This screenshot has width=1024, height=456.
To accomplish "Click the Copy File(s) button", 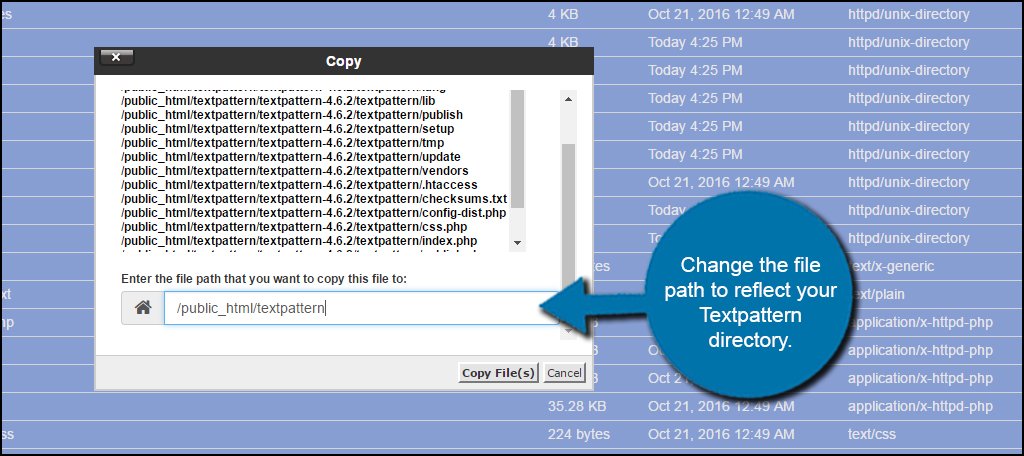I will point(500,373).
